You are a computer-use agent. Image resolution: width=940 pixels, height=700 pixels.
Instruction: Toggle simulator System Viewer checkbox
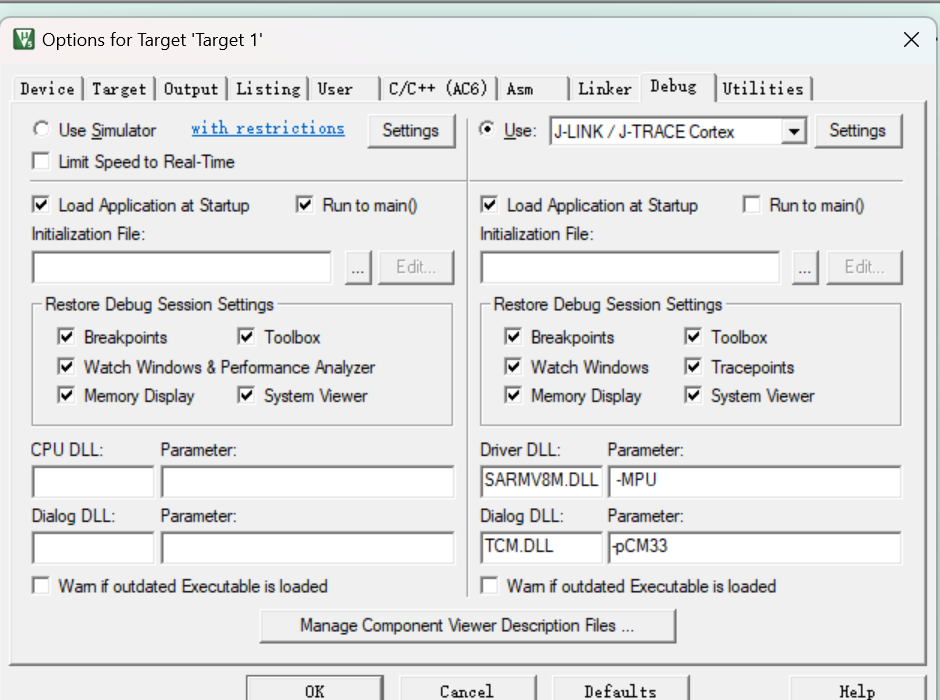(246, 395)
